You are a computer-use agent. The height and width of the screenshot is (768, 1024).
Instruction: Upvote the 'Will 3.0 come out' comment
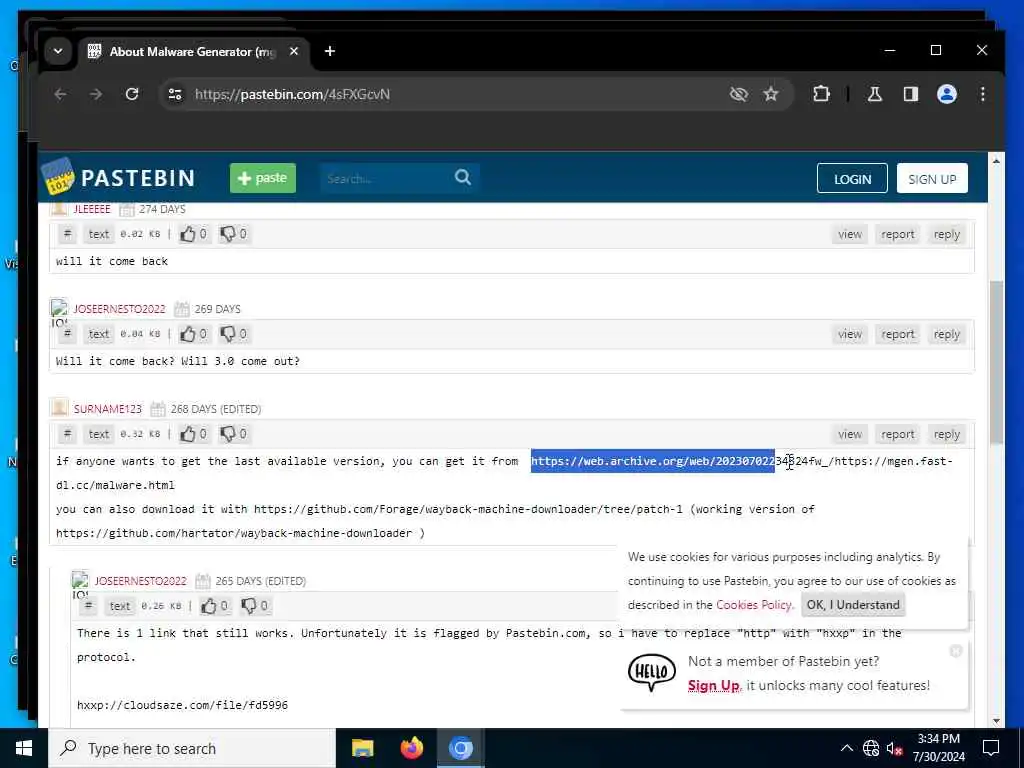coord(193,334)
